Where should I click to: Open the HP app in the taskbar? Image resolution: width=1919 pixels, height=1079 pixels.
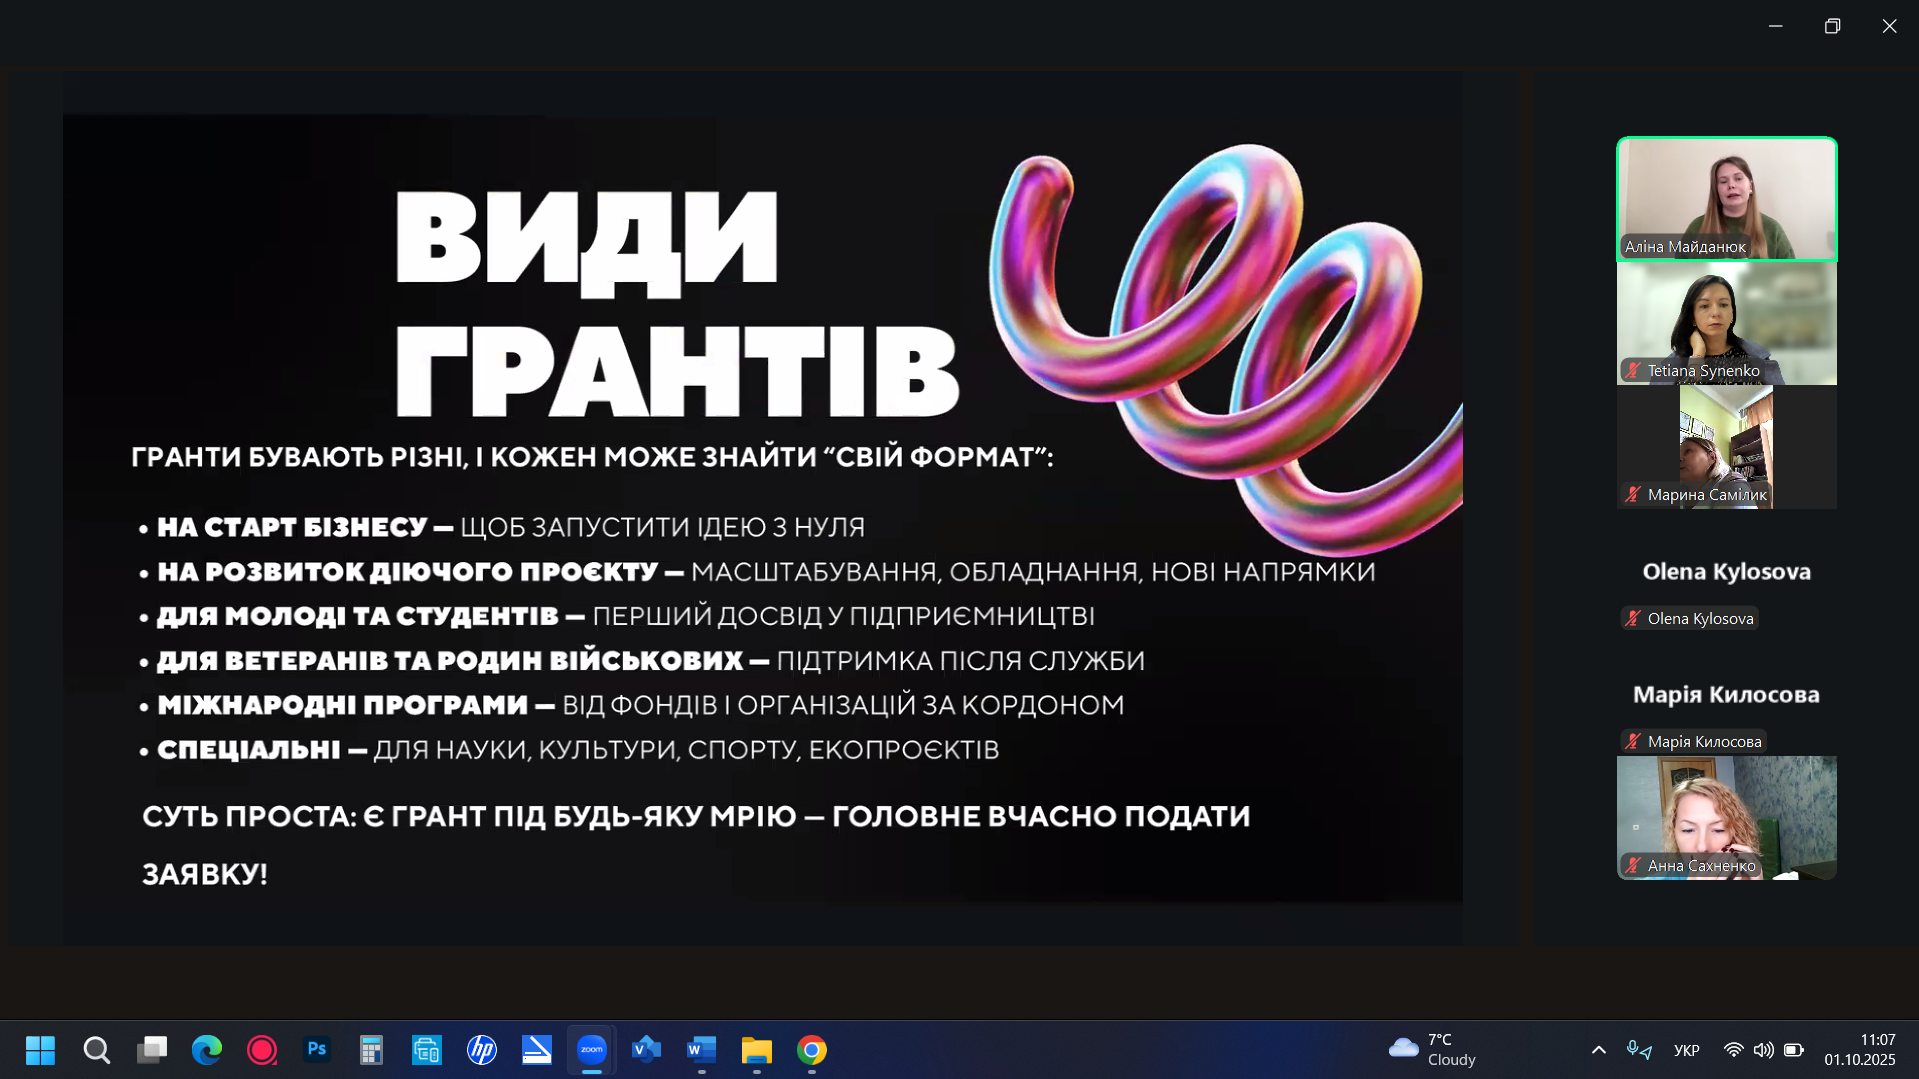pyautogui.click(x=482, y=1050)
